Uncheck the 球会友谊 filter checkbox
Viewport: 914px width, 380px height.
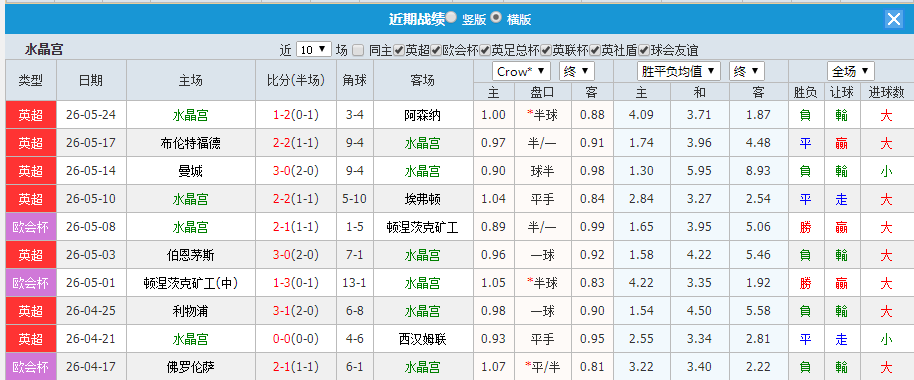click(x=644, y=50)
